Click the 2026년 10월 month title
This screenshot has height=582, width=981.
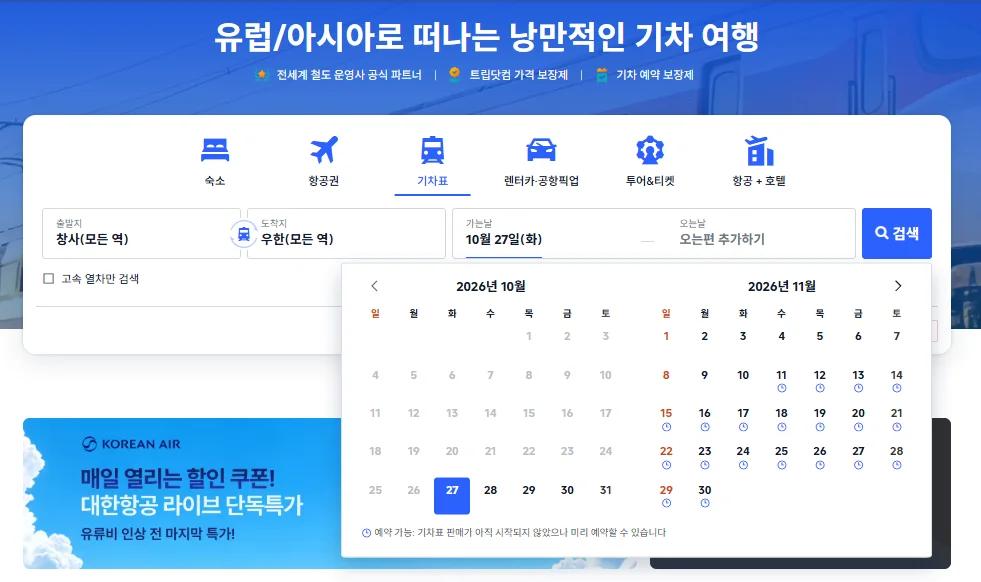pyautogui.click(x=490, y=287)
